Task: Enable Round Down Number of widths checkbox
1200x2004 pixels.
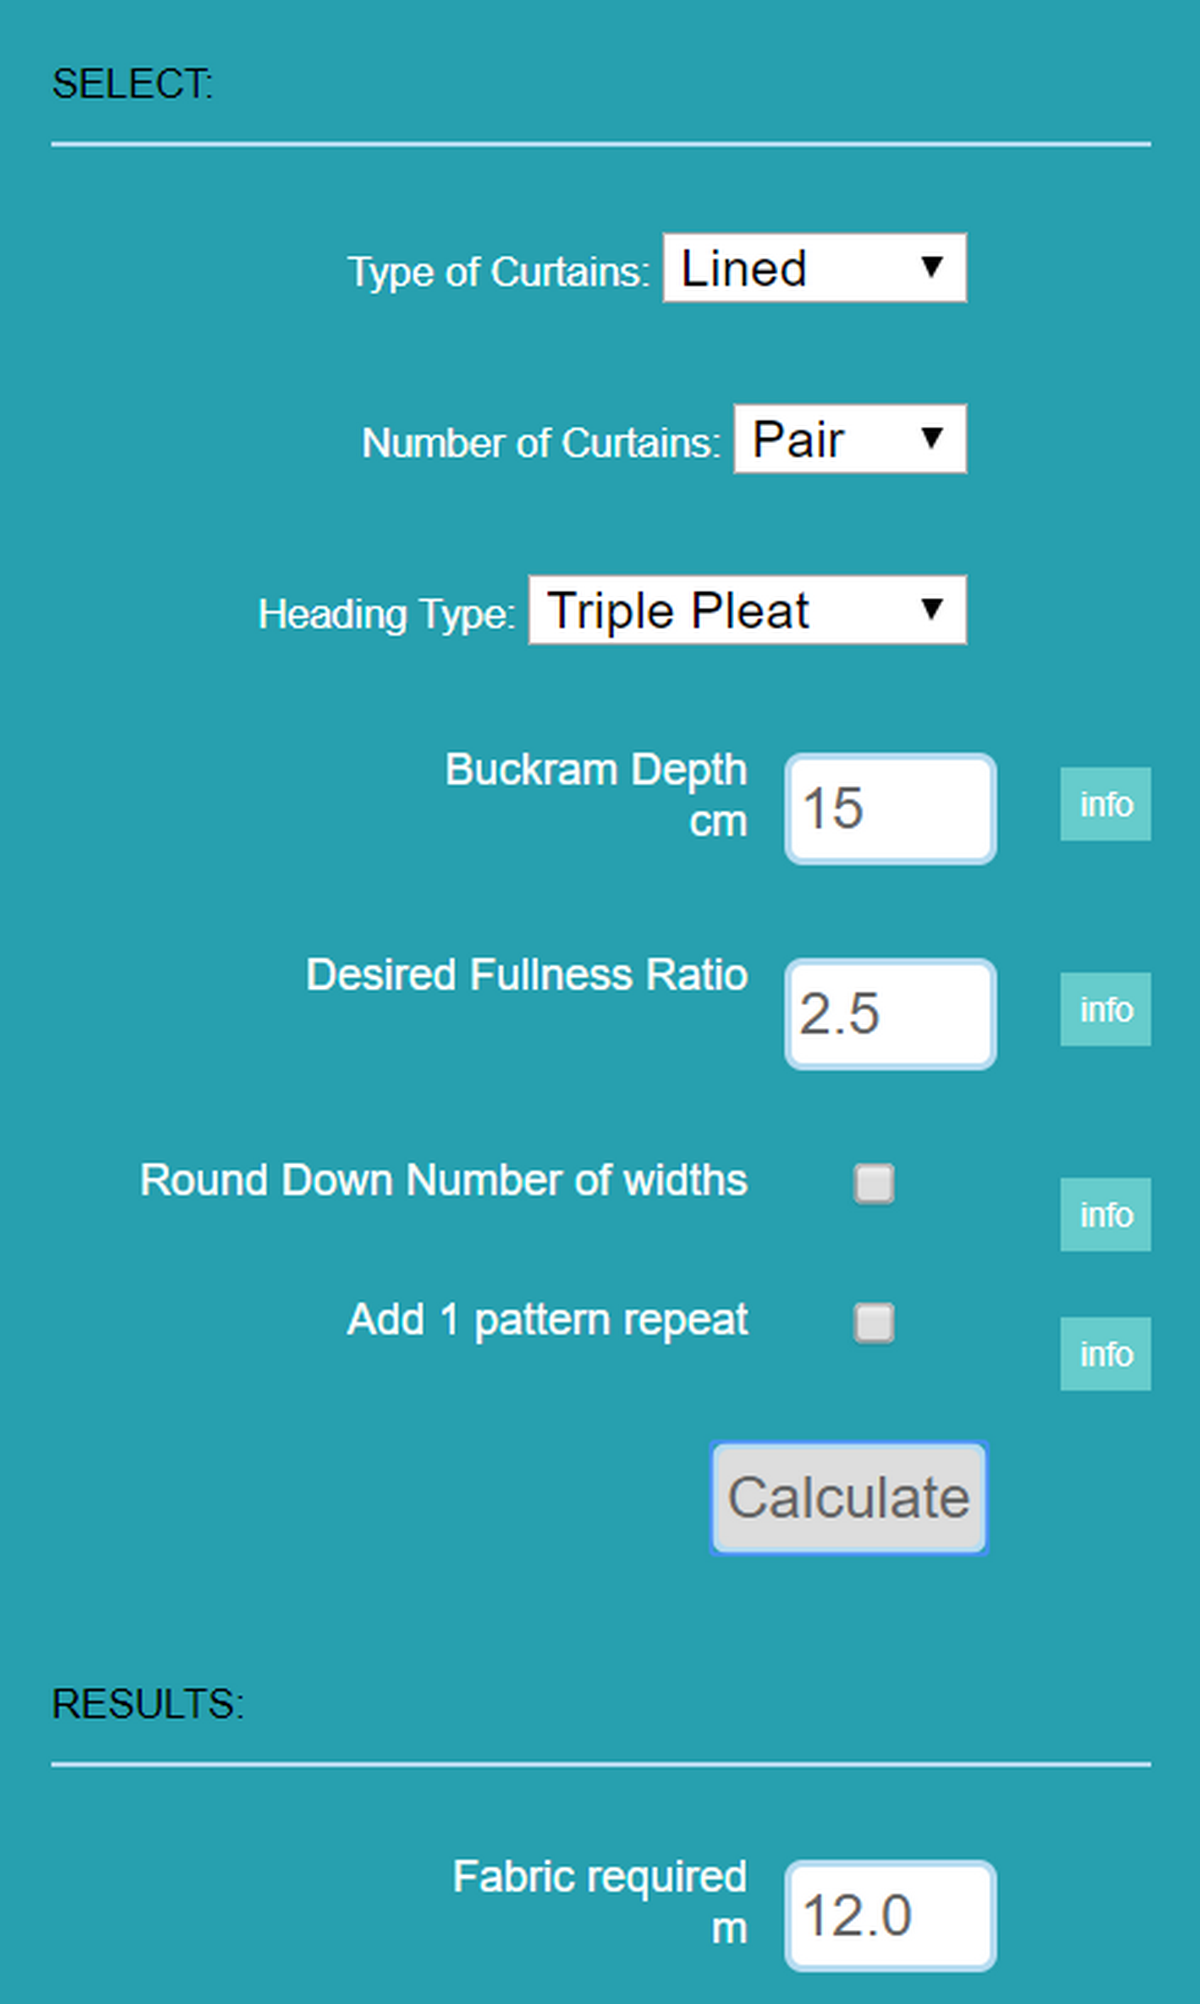Action: [874, 1183]
